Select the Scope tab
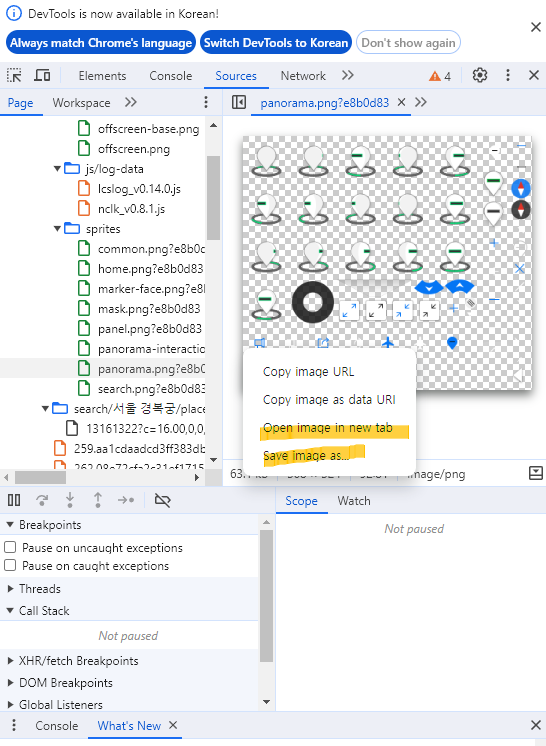The width and height of the screenshot is (546, 746). click(x=301, y=501)
